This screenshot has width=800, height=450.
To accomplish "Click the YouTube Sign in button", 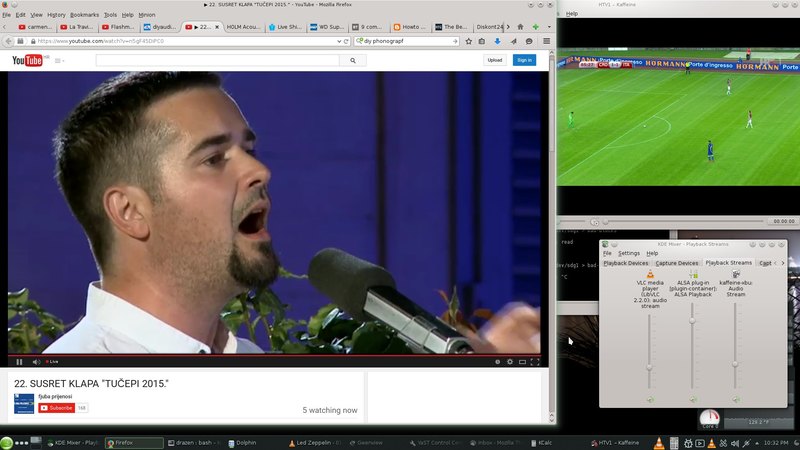I will [524, 60].
